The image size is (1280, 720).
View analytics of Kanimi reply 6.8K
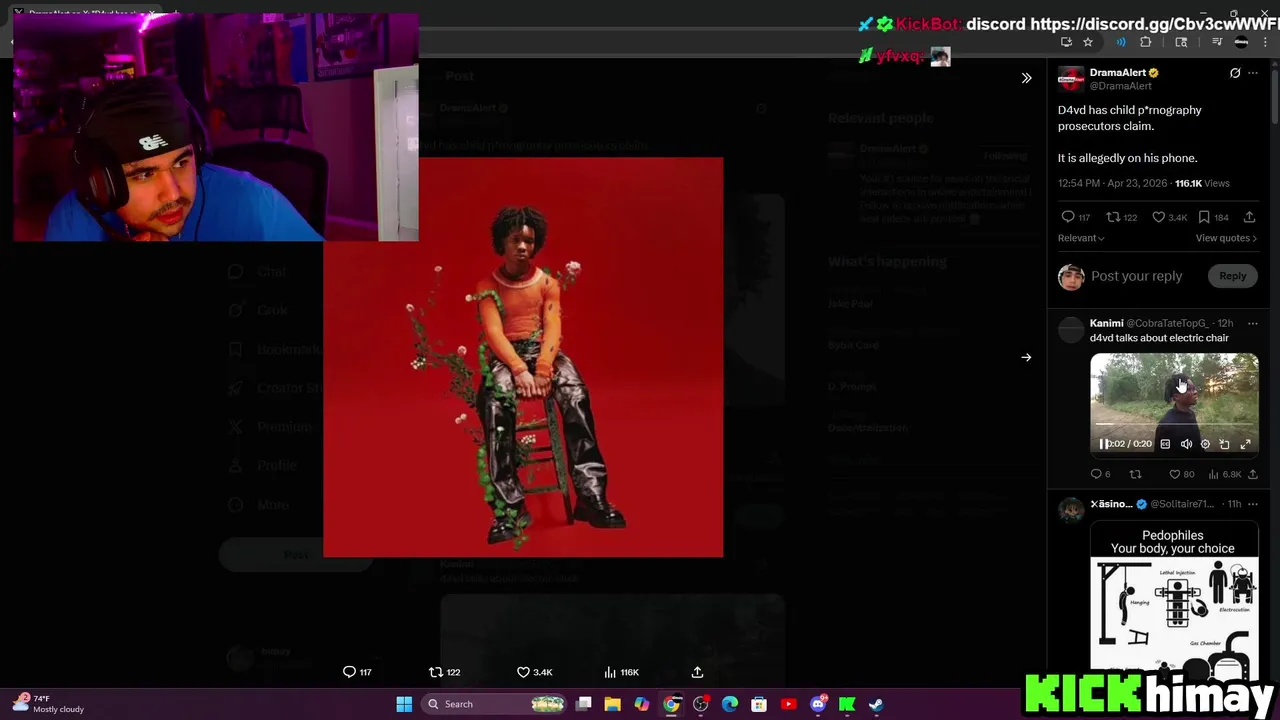tap(1225, 474)
